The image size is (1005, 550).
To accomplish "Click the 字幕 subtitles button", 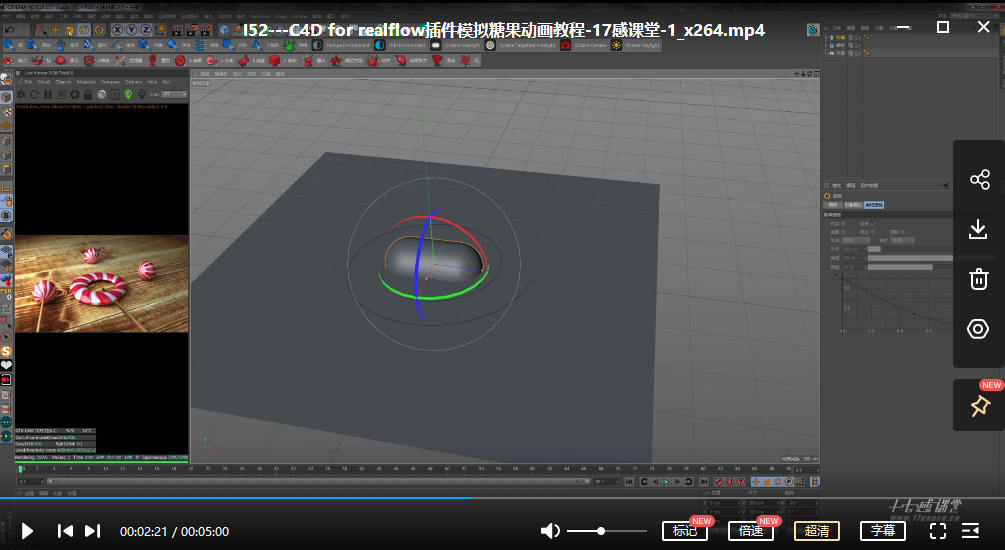I will [x=883, y=531].
